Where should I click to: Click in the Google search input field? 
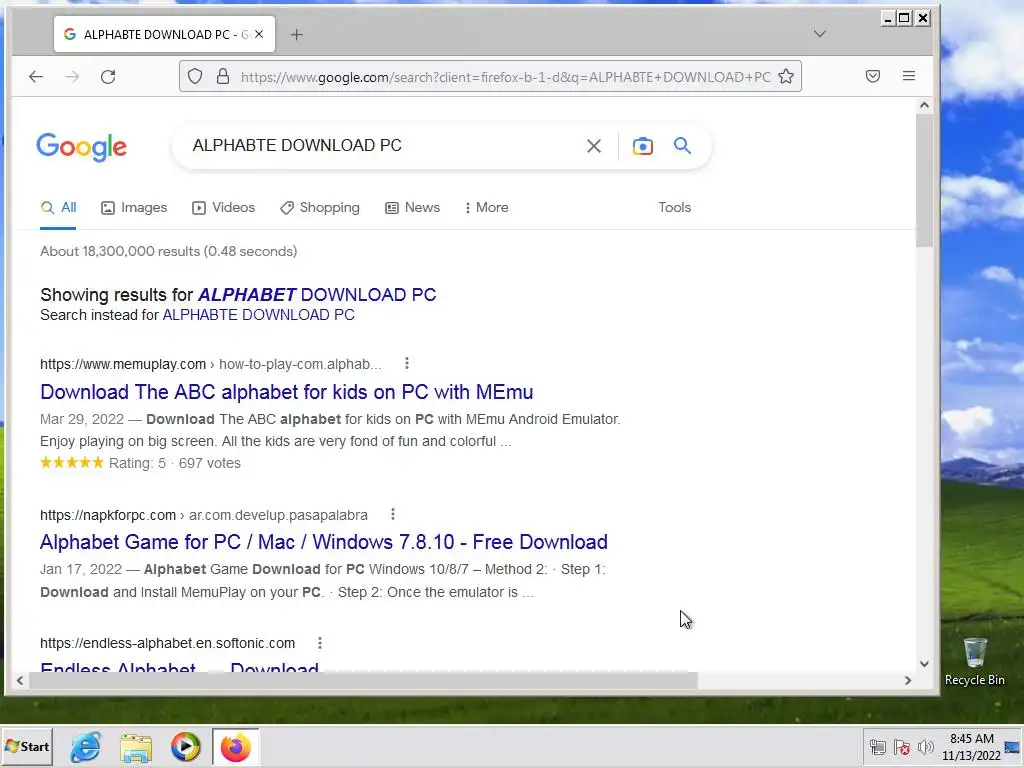coord(382,146)
